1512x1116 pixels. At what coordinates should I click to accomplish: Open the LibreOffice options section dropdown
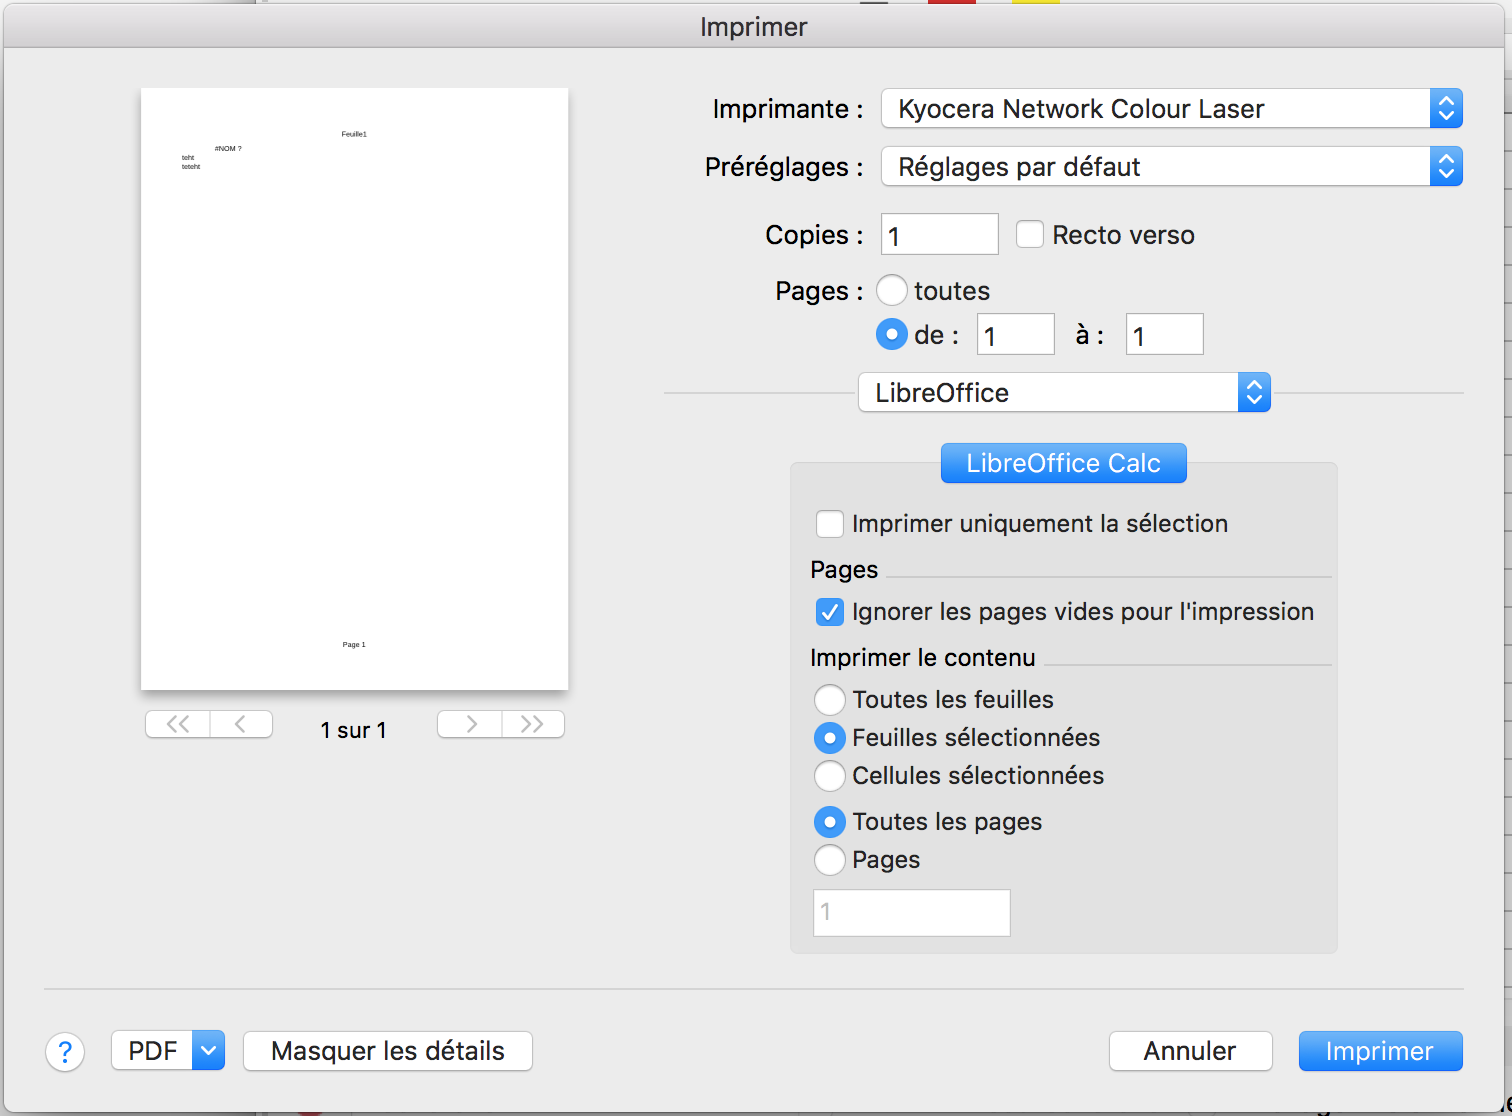[x=1064, y=392]
